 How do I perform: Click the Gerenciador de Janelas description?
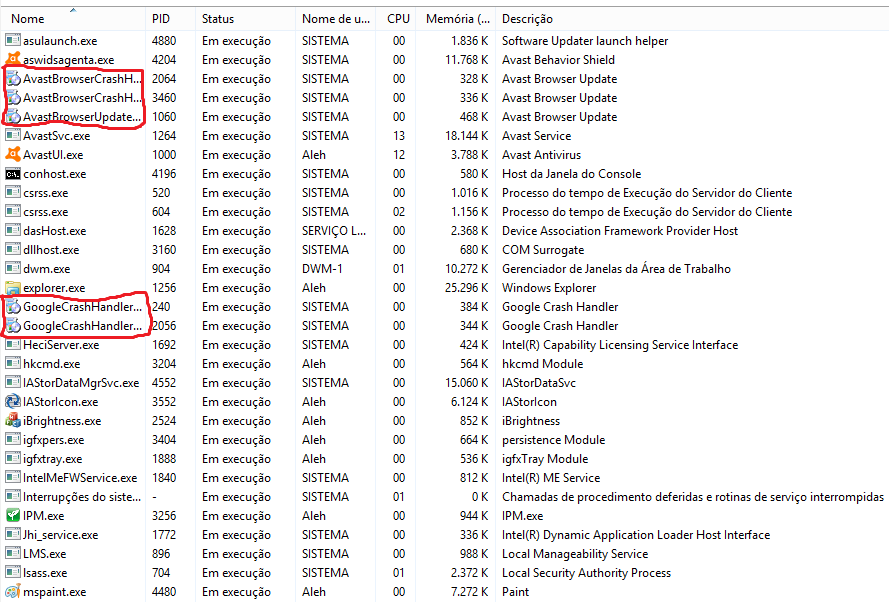[616, 269]
